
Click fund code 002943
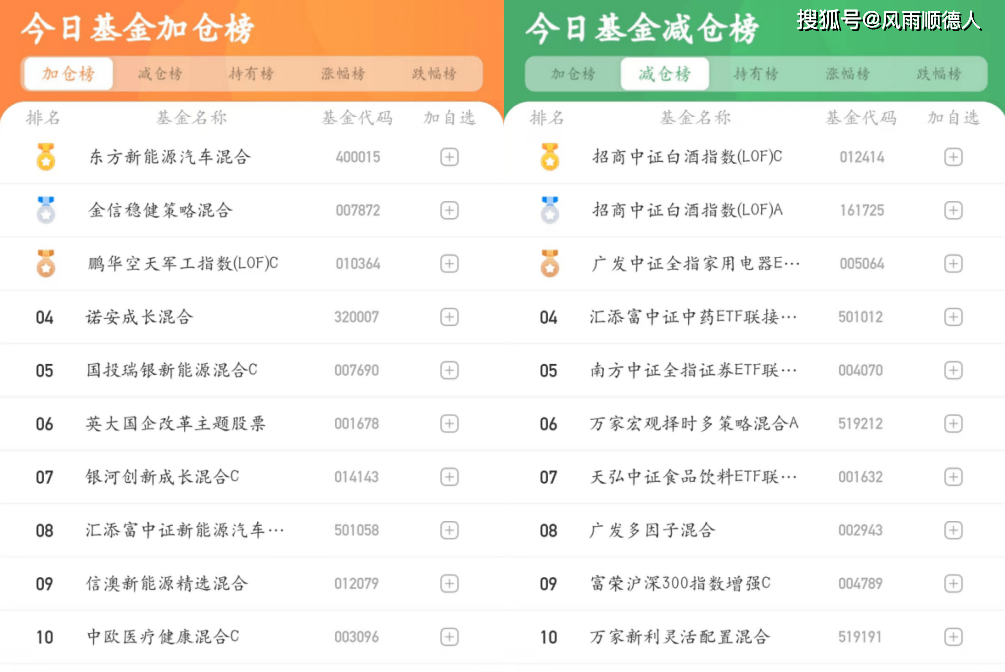click(861, 530)
